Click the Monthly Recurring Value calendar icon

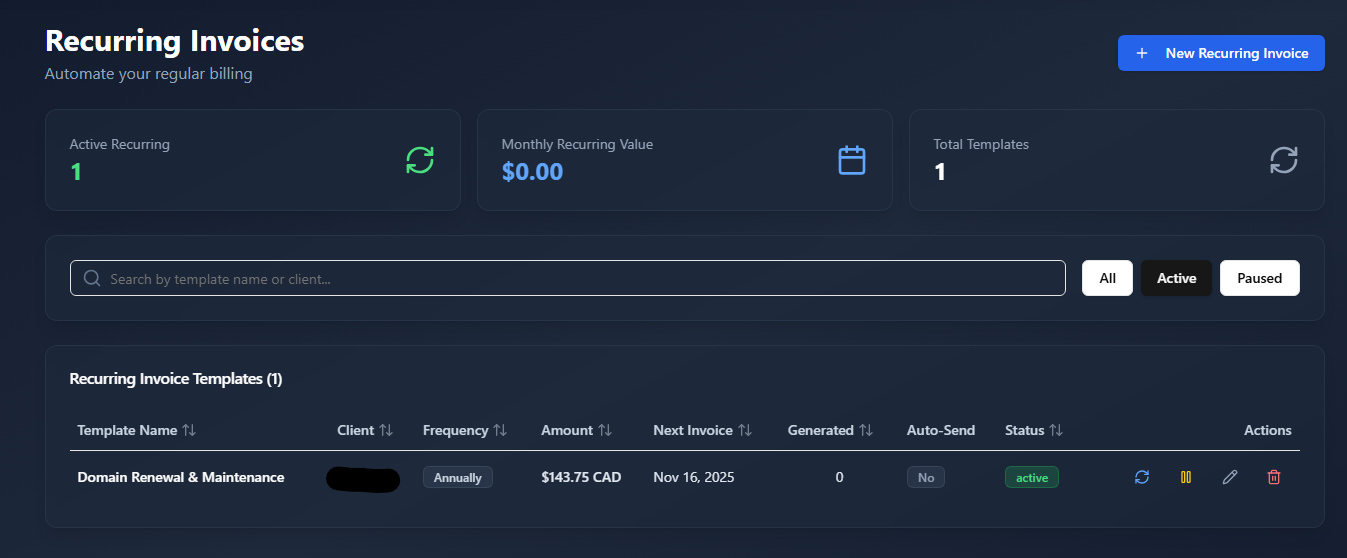pos(852,160)
